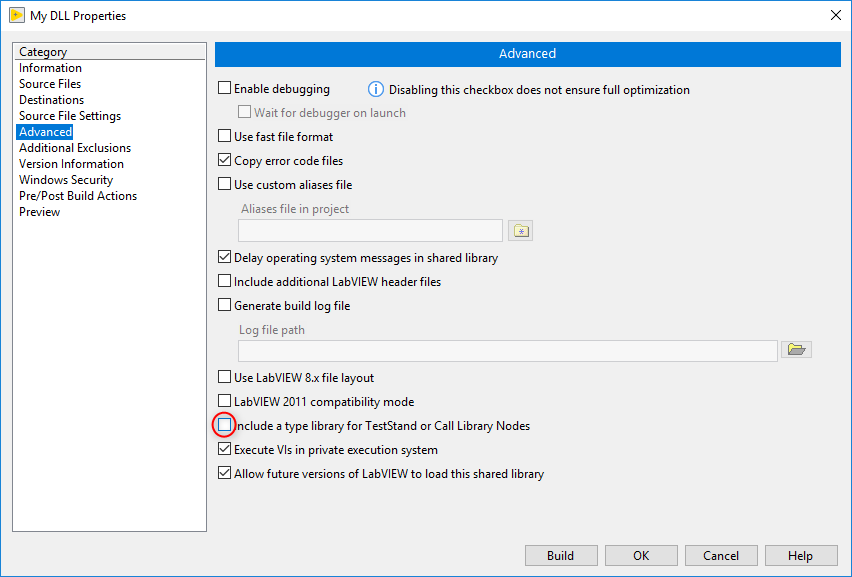The height and width of the screenshot is (577, 852).
Task: Select Windows Security in category list
Action: point(66,180)
